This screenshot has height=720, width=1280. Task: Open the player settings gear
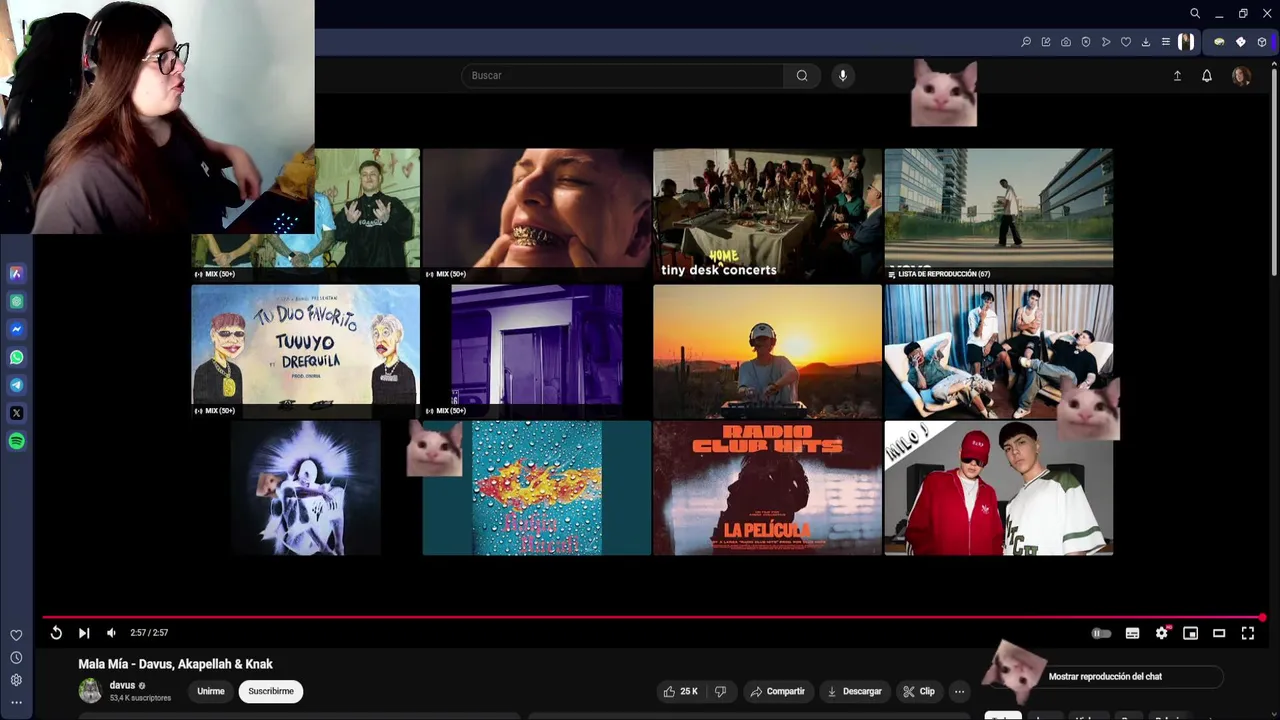click(1162, 633)
